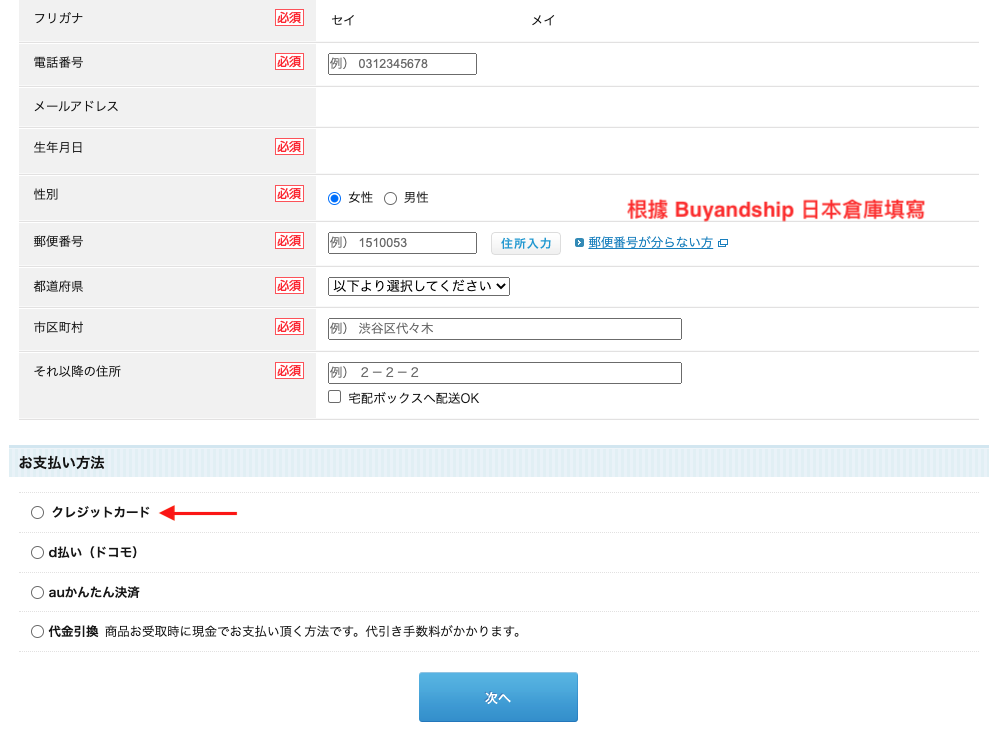Click the 次へ button to continue
Screen dimensions: 1002x735
(x=498, y=697)
